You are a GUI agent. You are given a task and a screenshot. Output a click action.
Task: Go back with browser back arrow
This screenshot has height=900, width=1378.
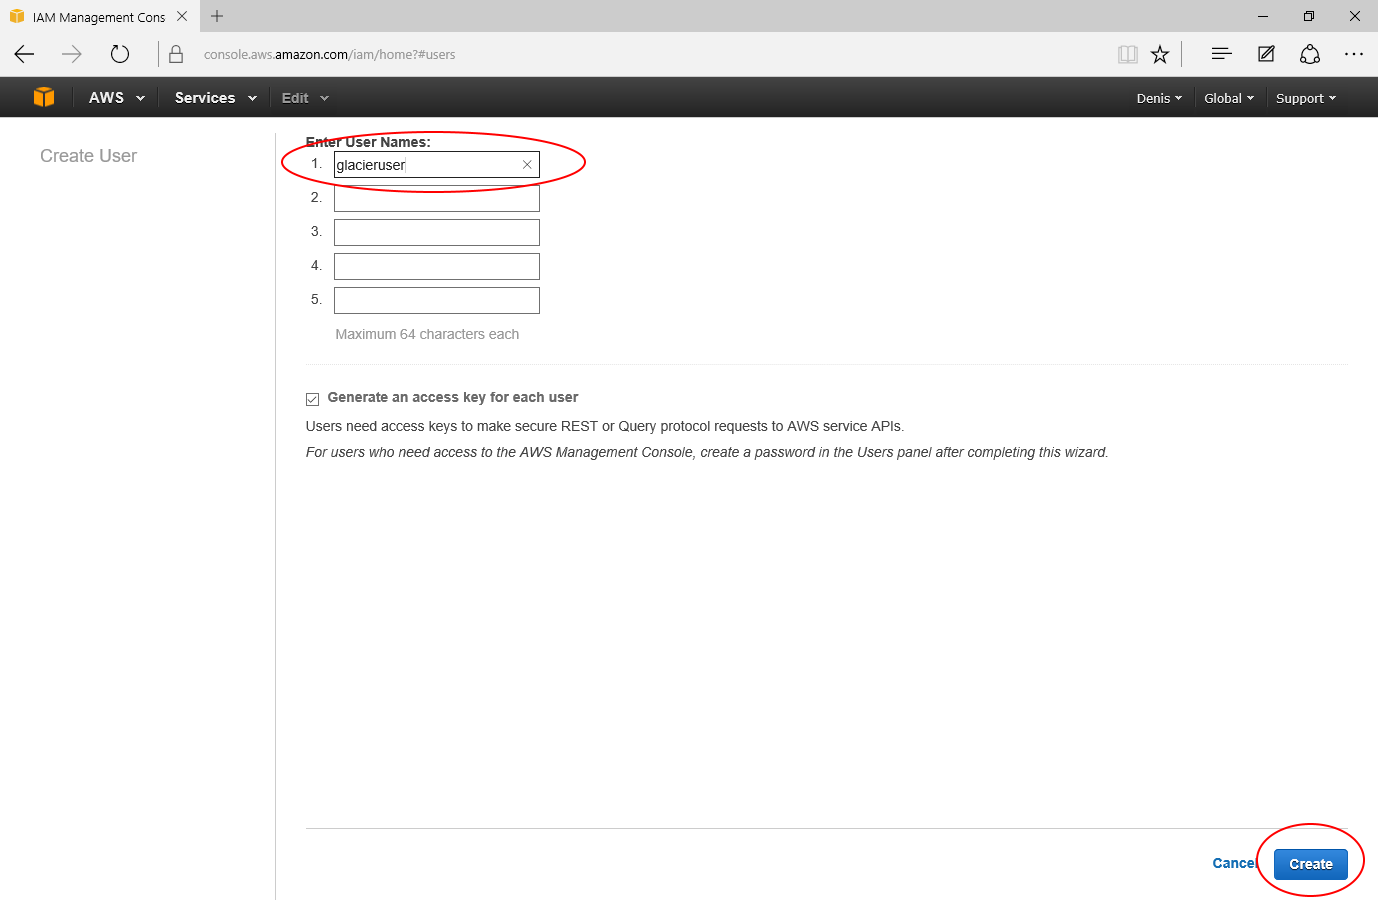coord(24,54)
